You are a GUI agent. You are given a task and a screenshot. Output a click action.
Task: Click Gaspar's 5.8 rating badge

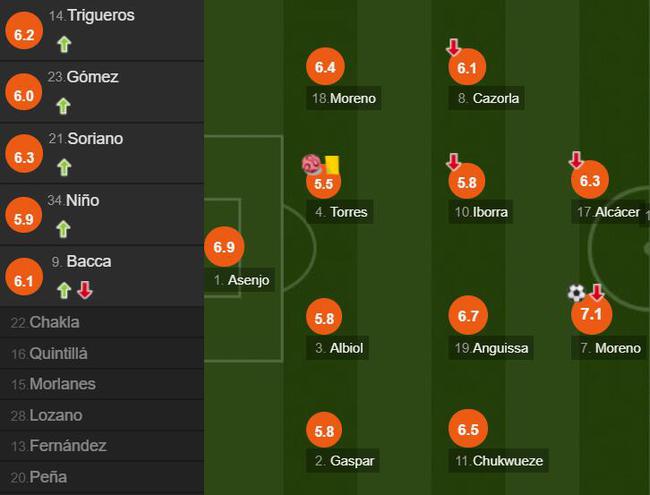(324, 430)
